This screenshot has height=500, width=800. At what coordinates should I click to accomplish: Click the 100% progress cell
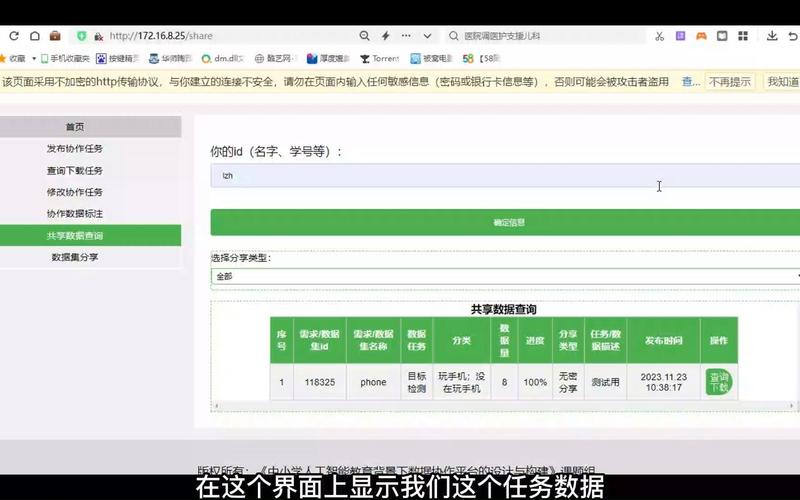(x=535, y=382)
